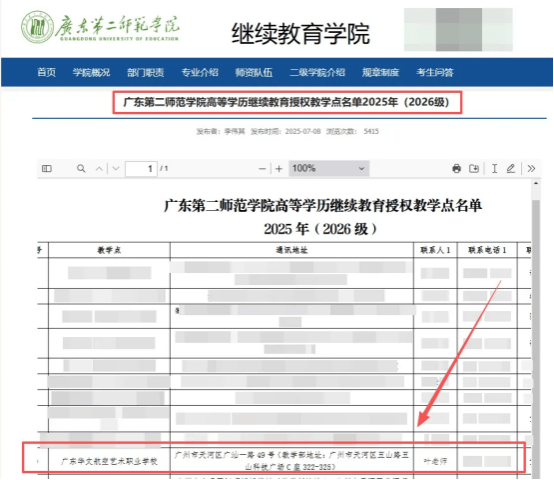The height and width of the screenshot is (480, 554).
Task: Click the 联系电话1 column header
Action: pos(487,250)
